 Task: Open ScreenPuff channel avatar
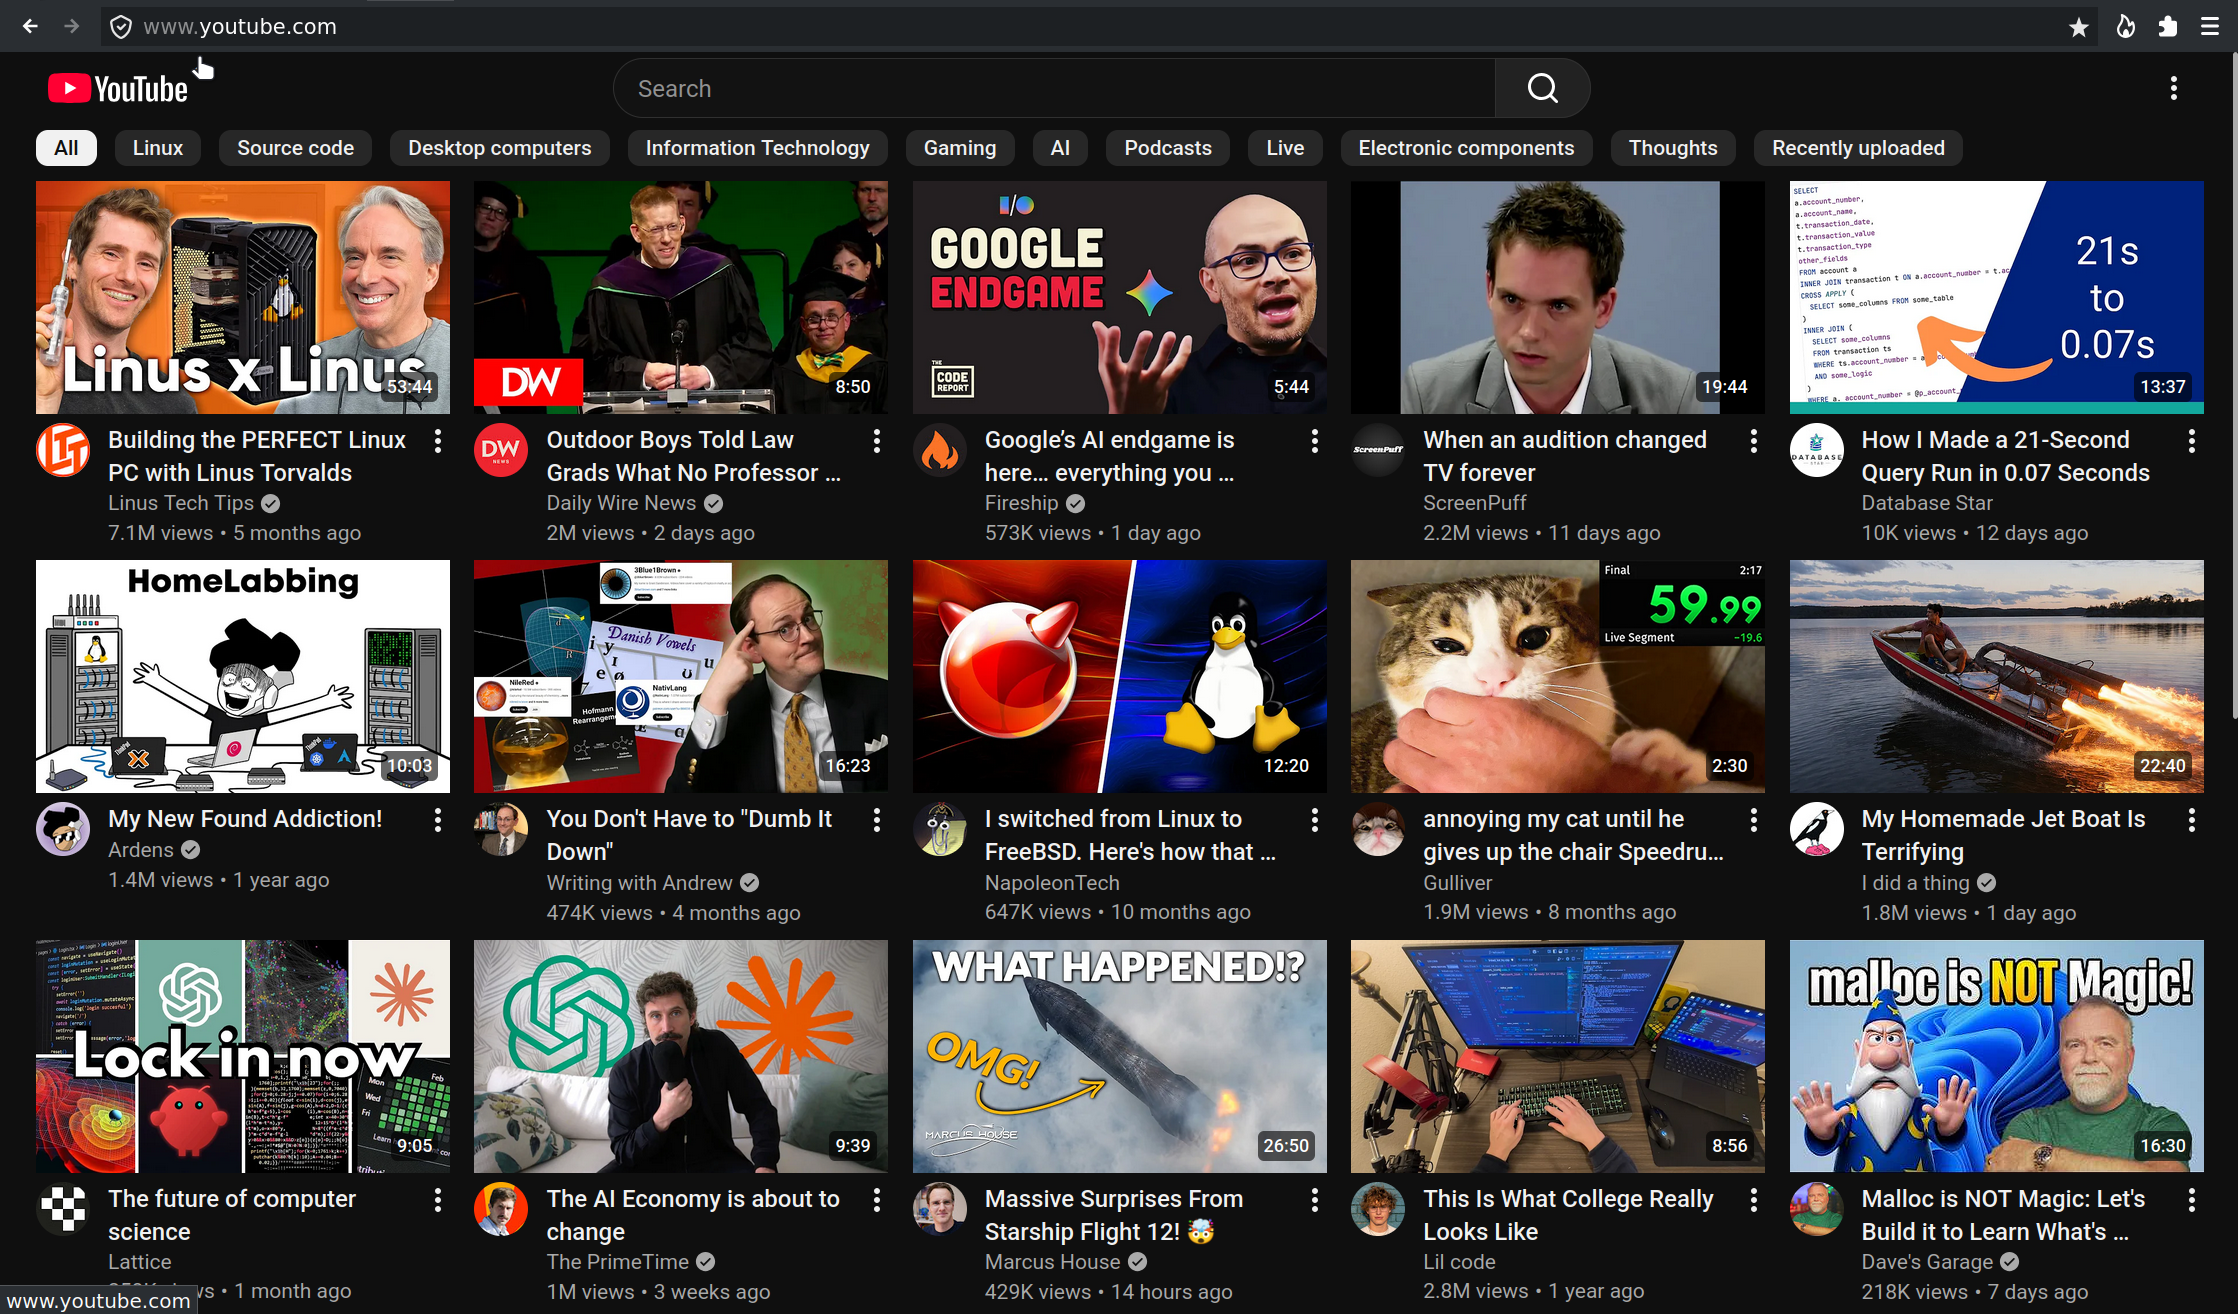pyautogui.click(x=1378, y=450)
